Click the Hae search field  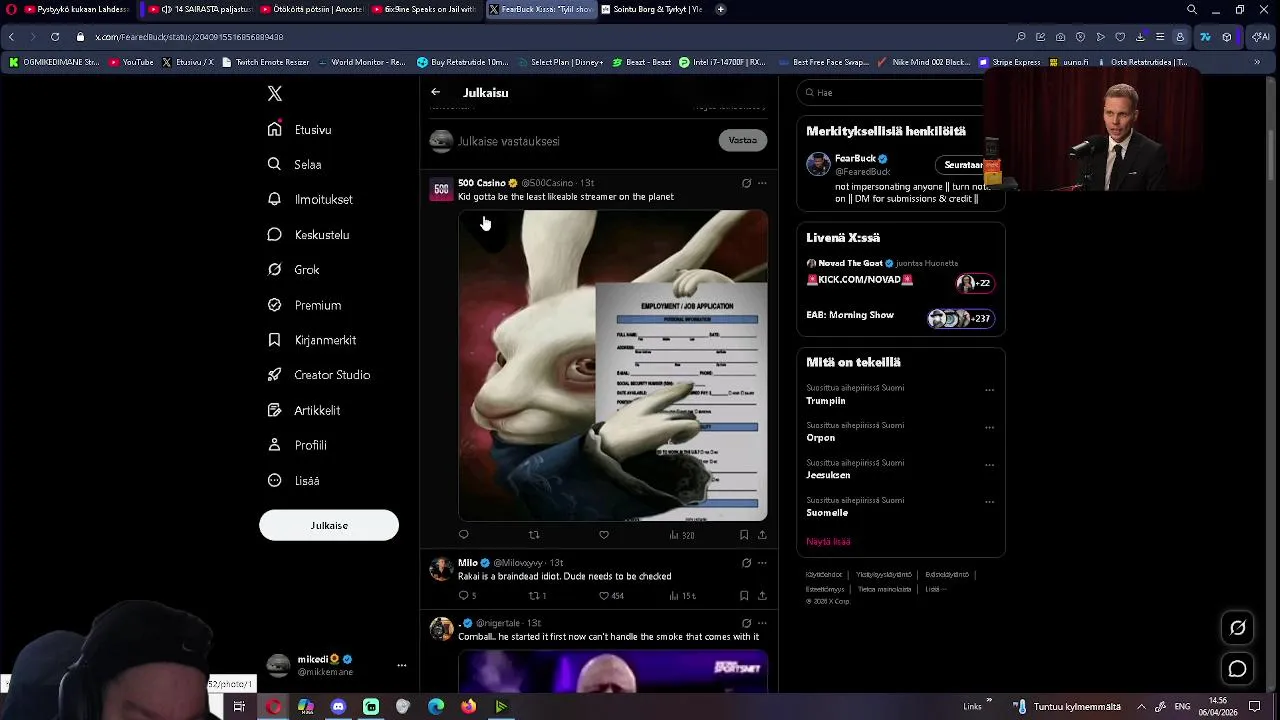895,92
